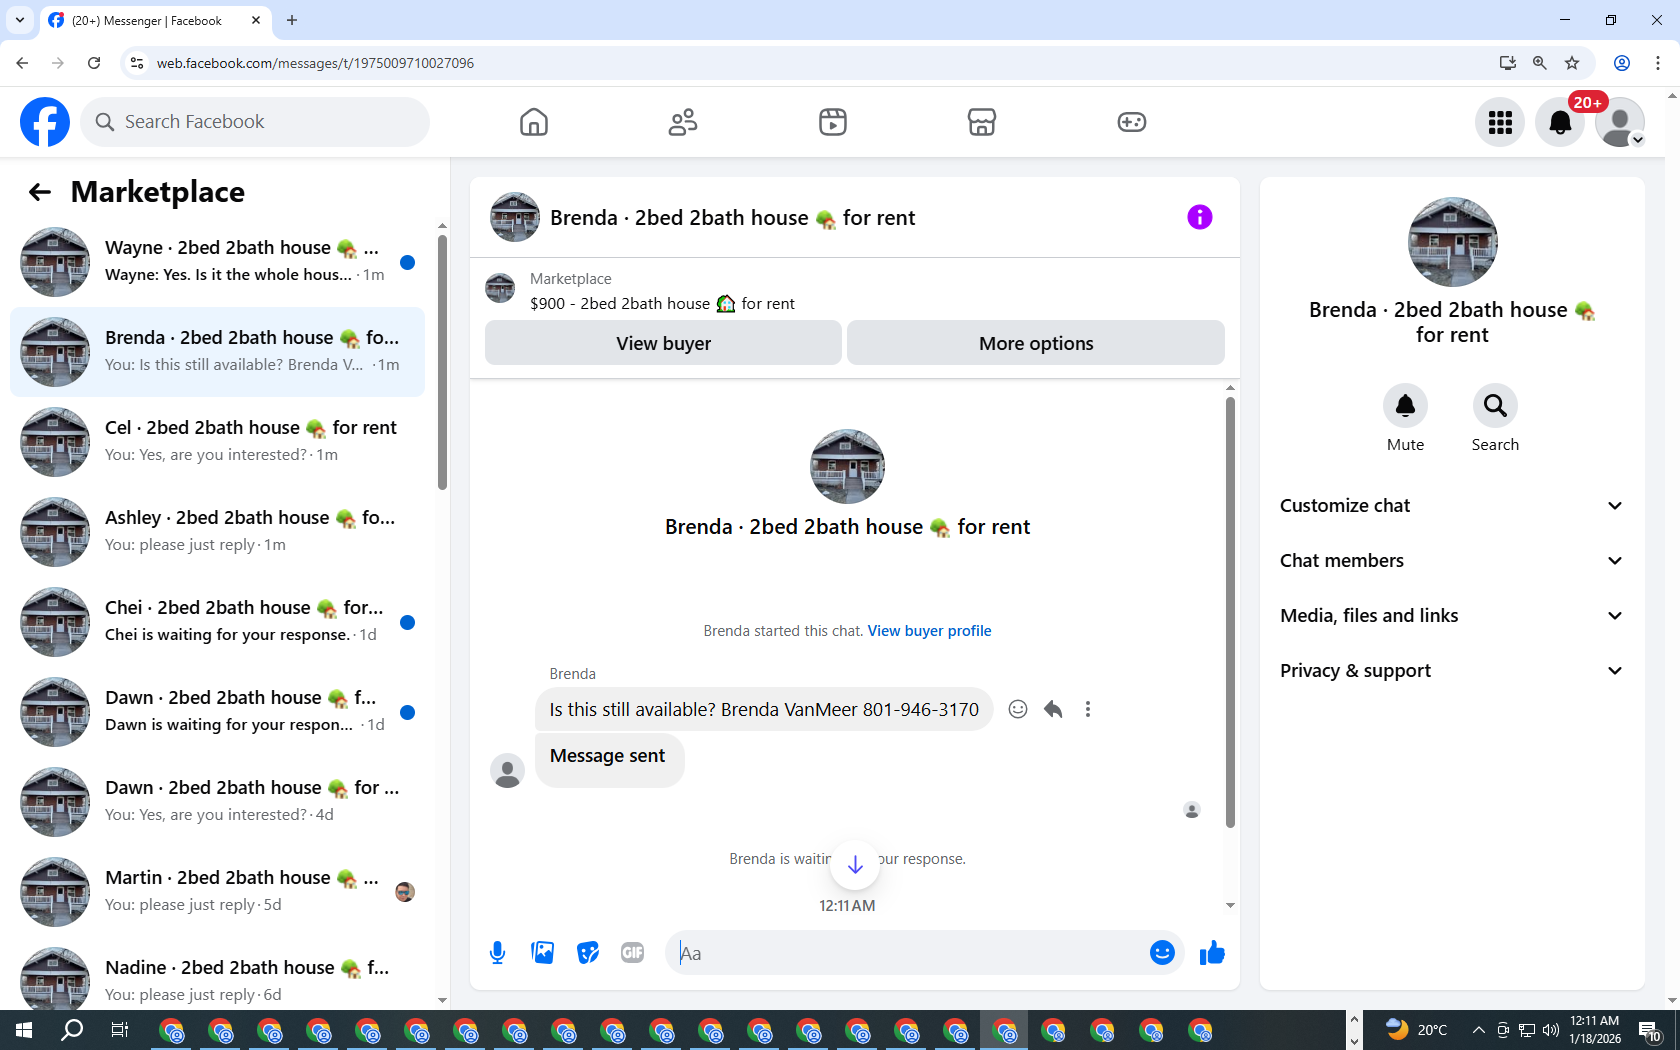Open the Facebook home logo

pos(45,122)
